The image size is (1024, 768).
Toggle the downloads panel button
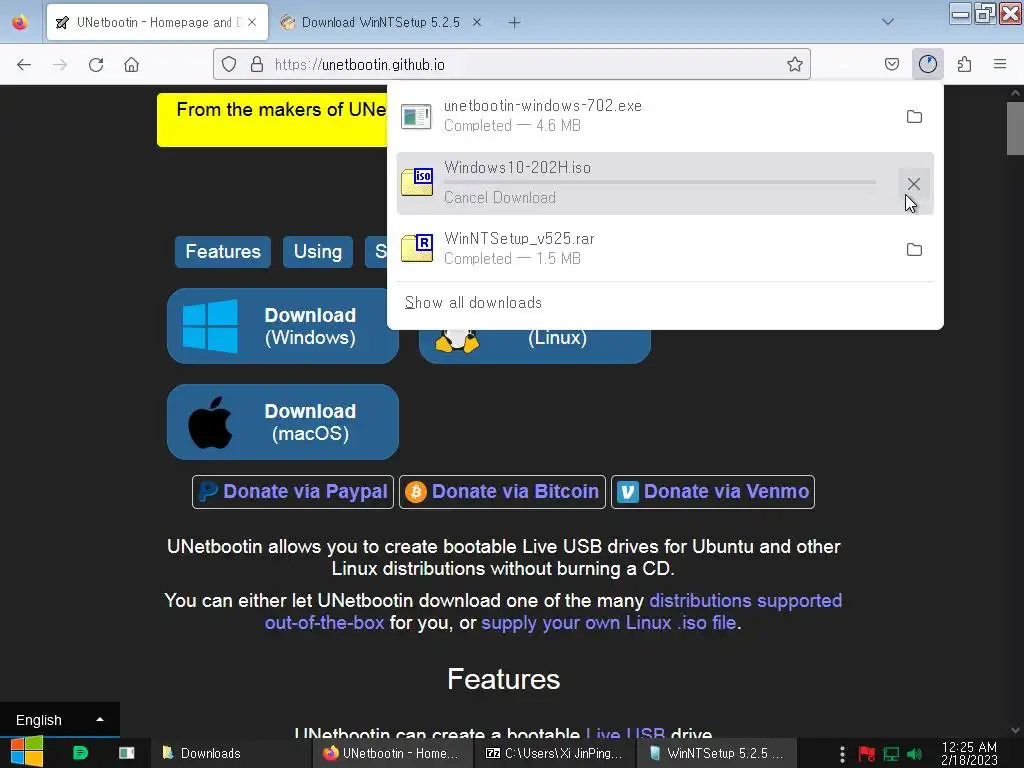point(927,64)
